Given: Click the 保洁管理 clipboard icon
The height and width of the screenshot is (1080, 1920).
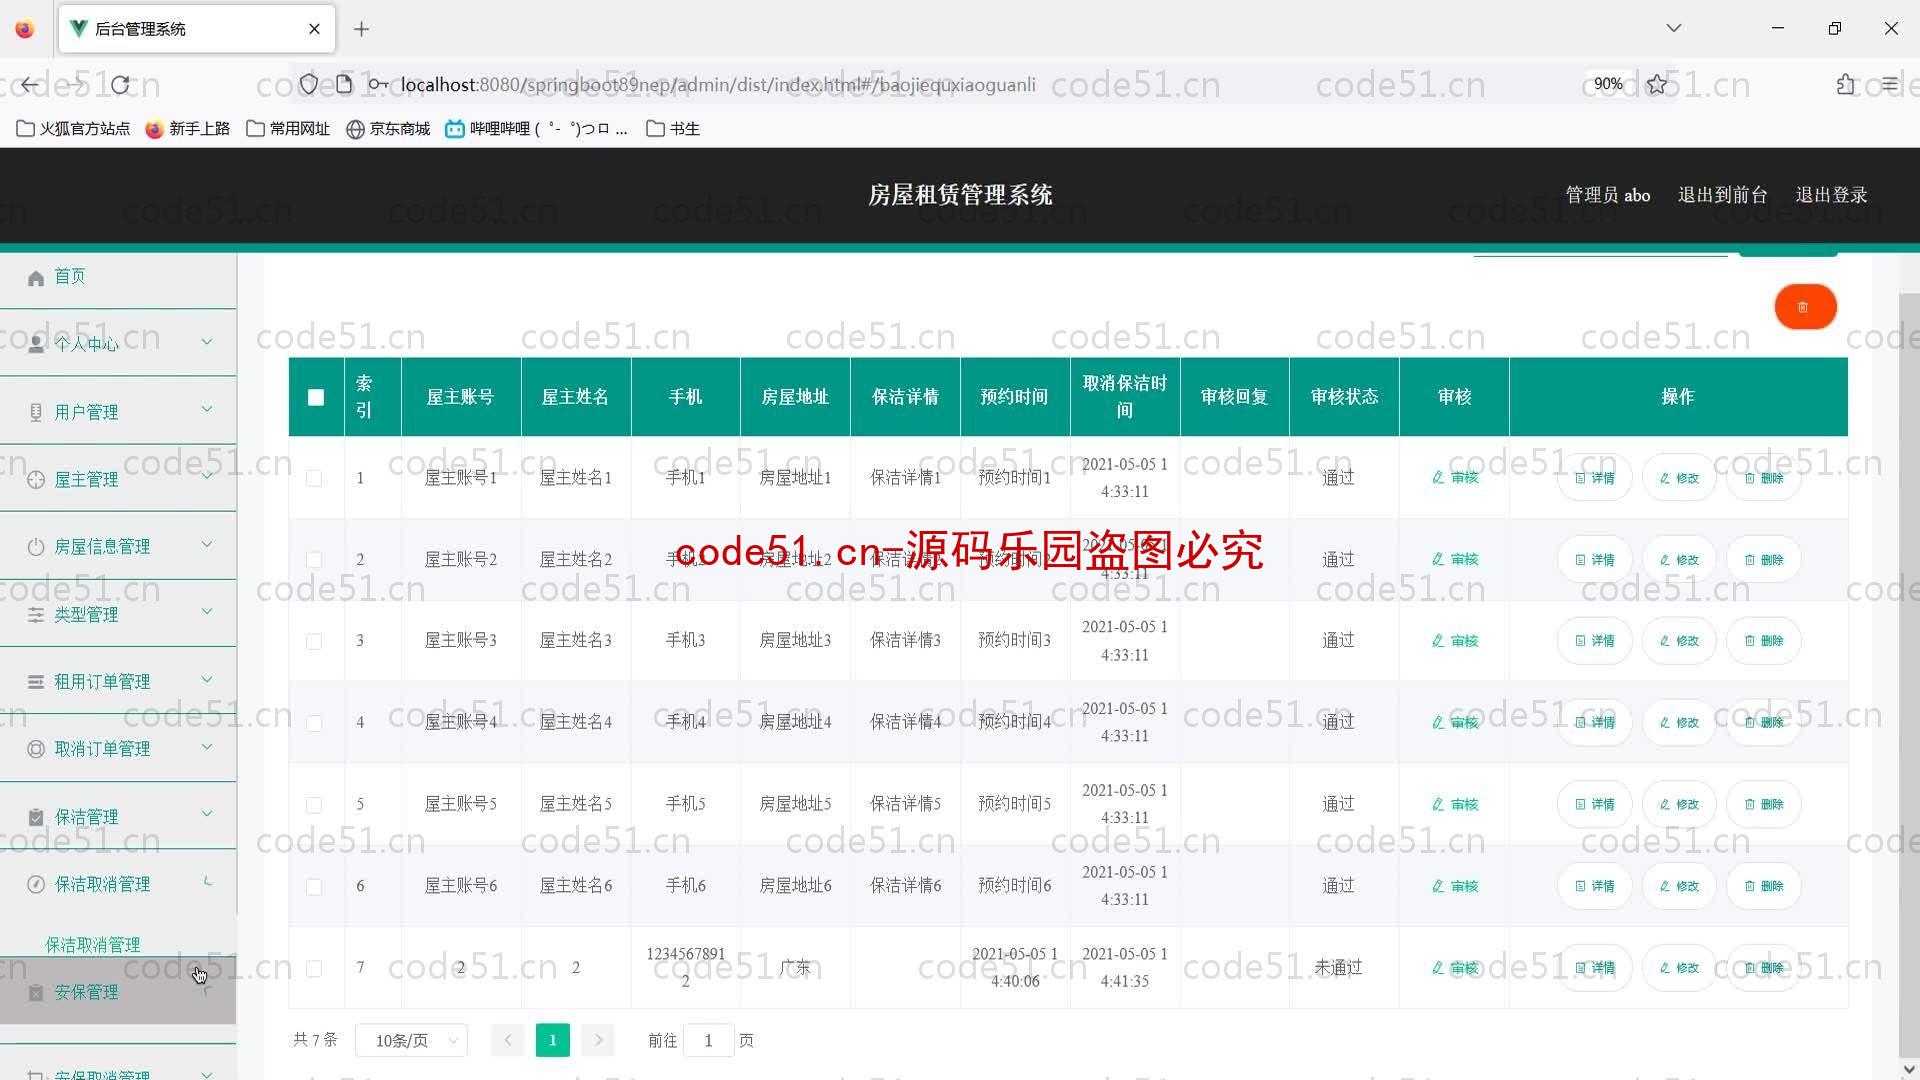Looking at the screenshot, I should (x=36, y=817).
